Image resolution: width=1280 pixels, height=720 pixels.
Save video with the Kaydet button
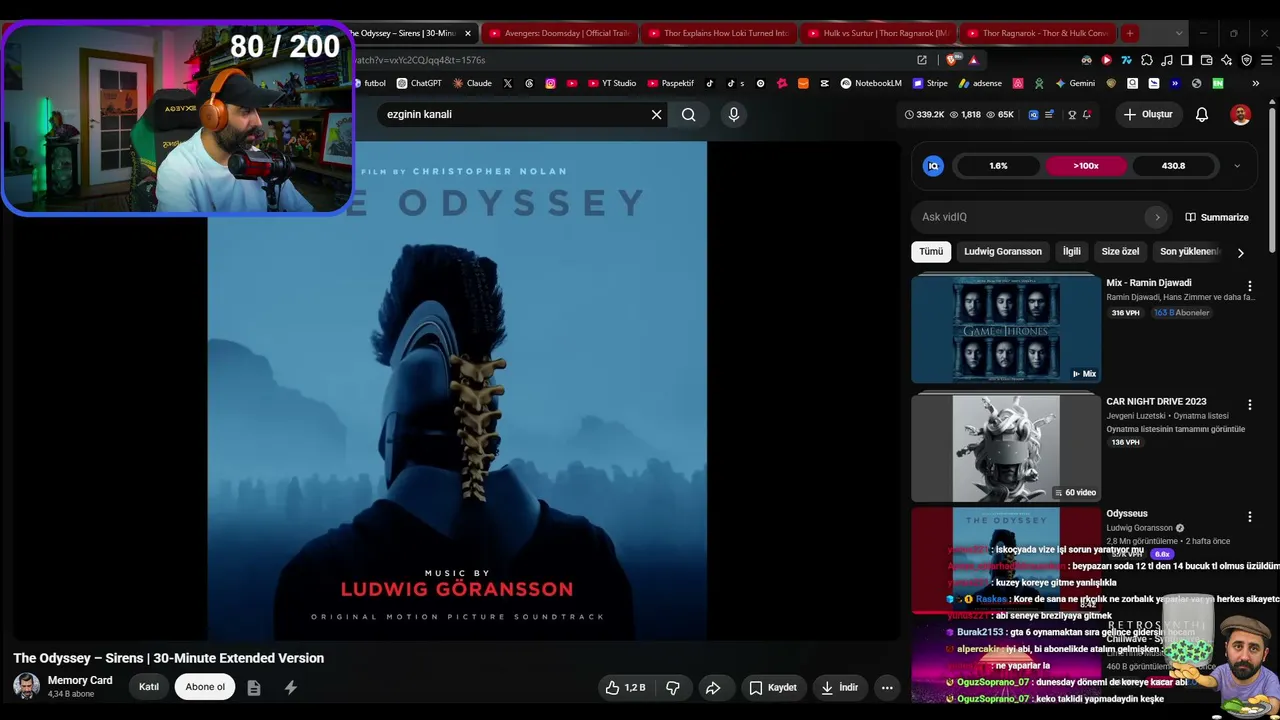pos(773,687)
